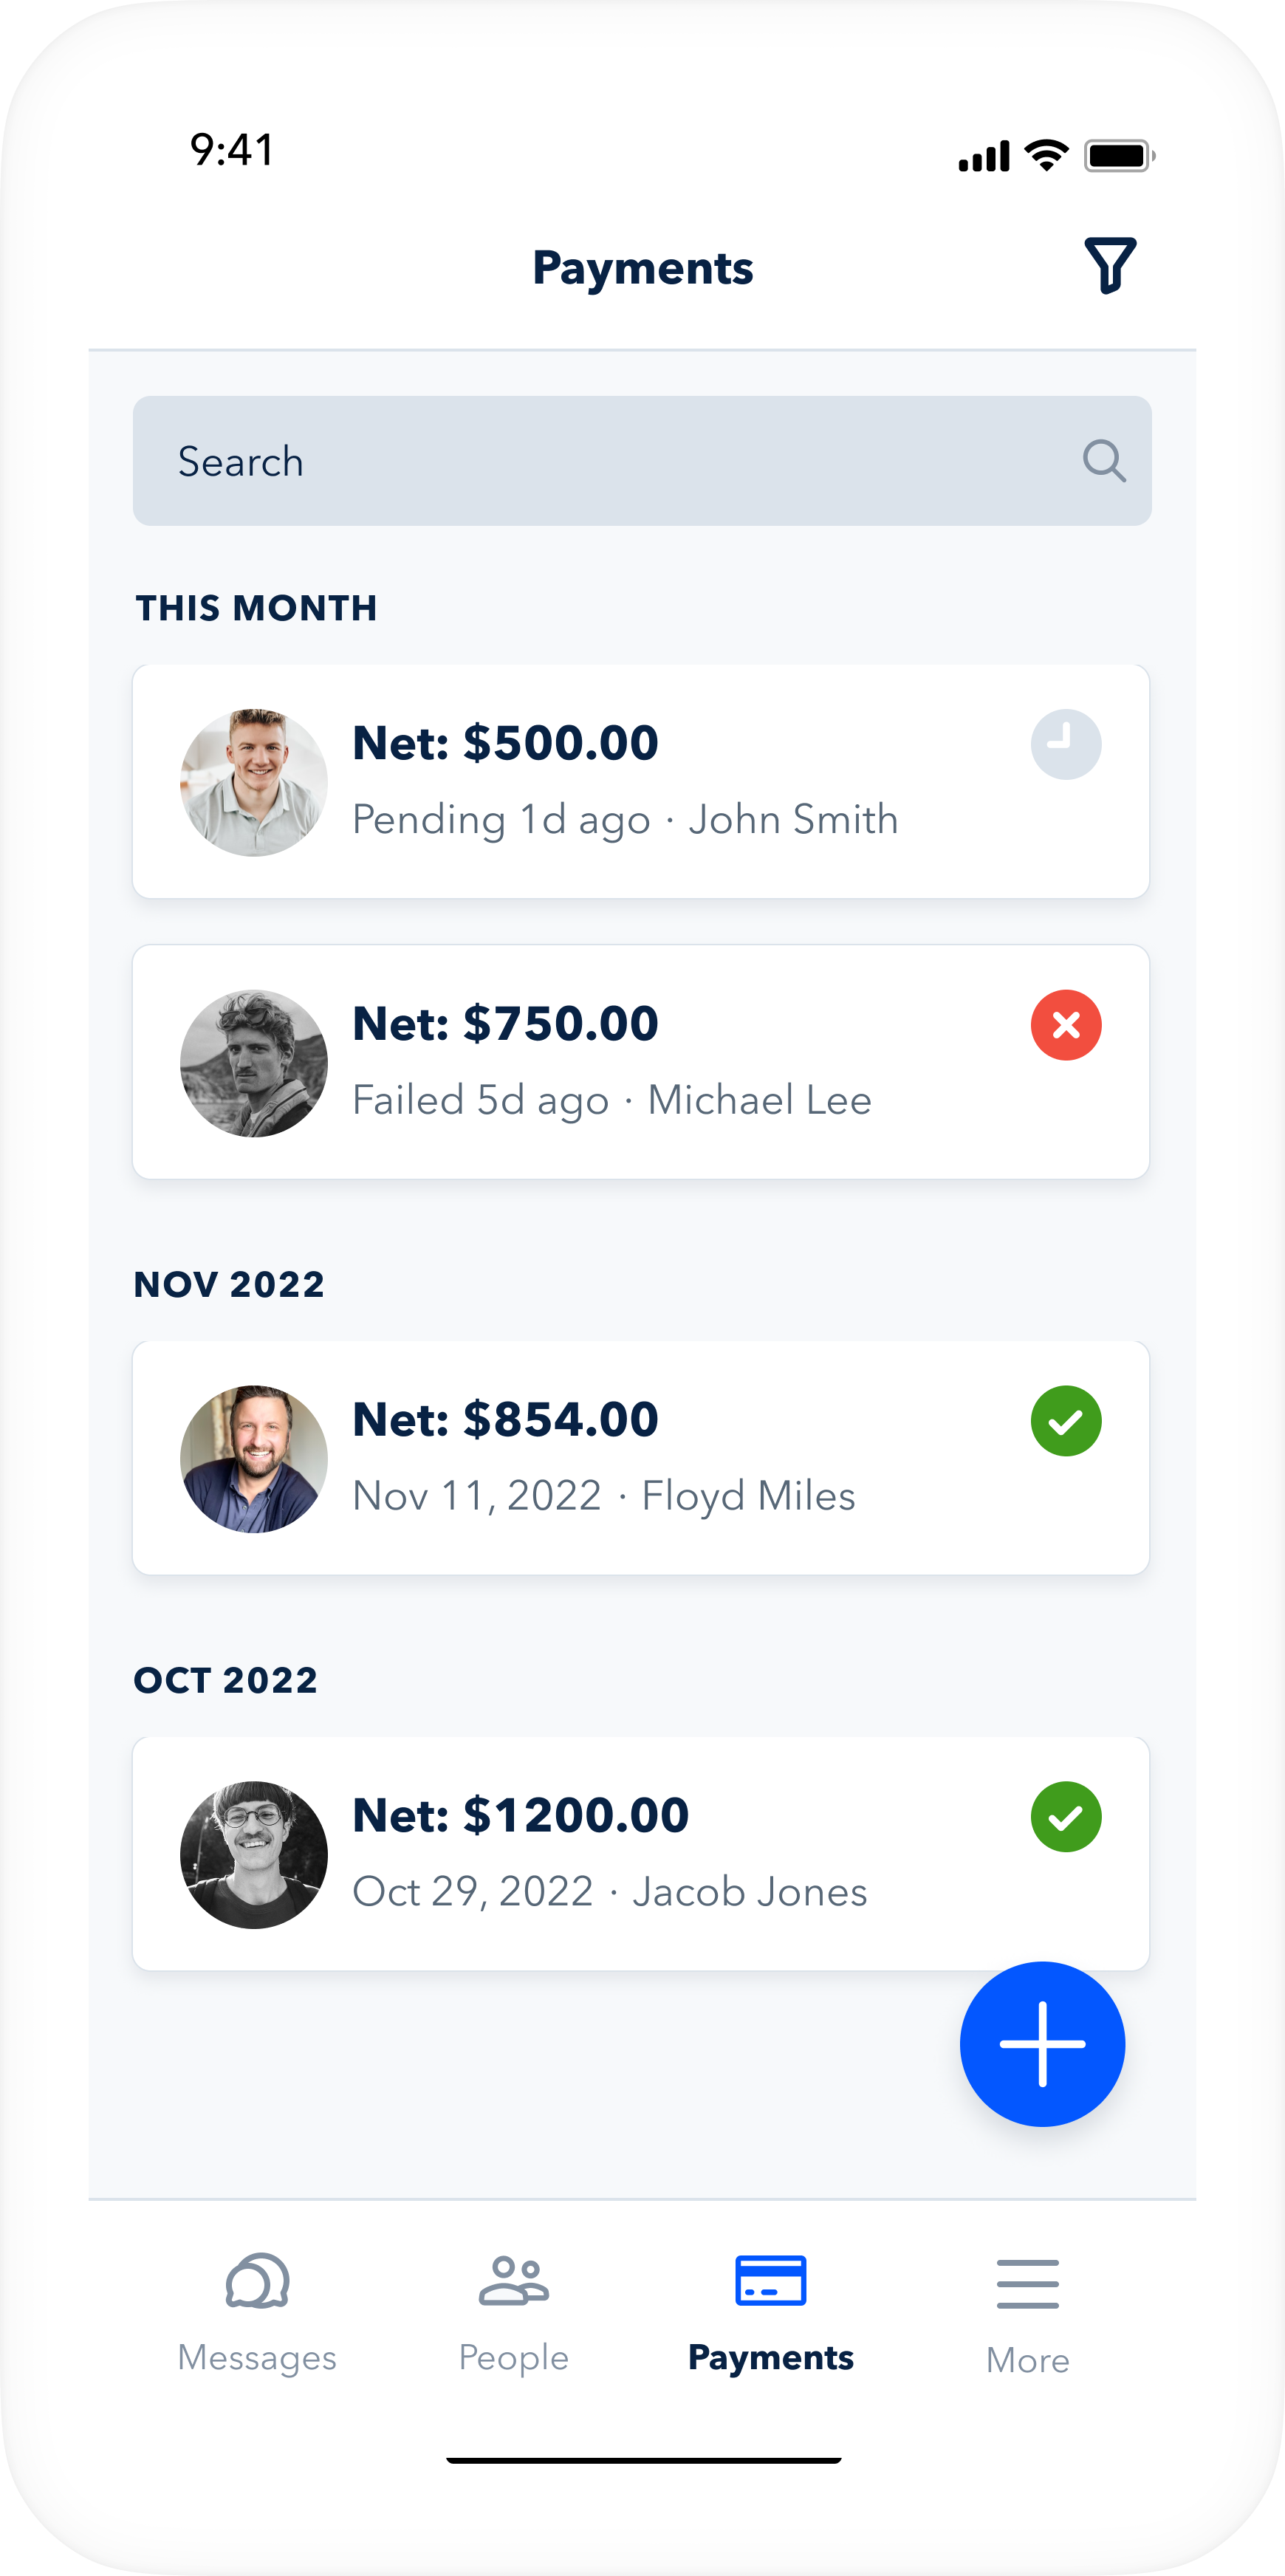Focus the Search input field
Viewport: 1285px width, 2576px height.
[x=600, y=461]
